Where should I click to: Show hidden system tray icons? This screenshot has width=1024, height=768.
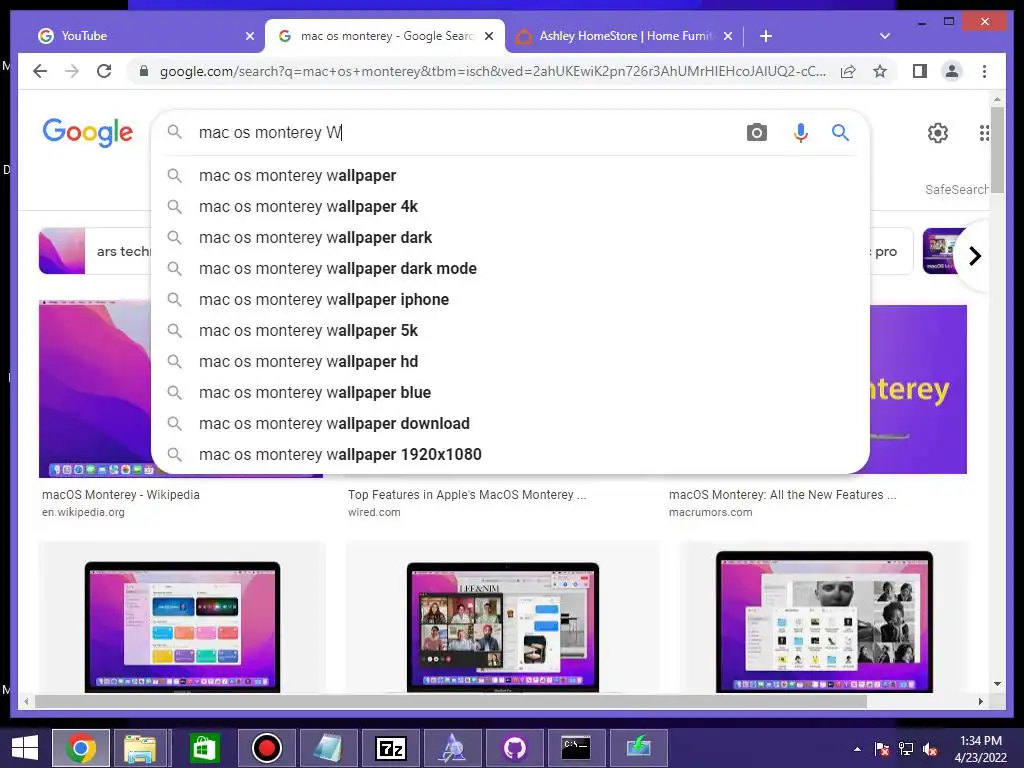tap(857, 749)
